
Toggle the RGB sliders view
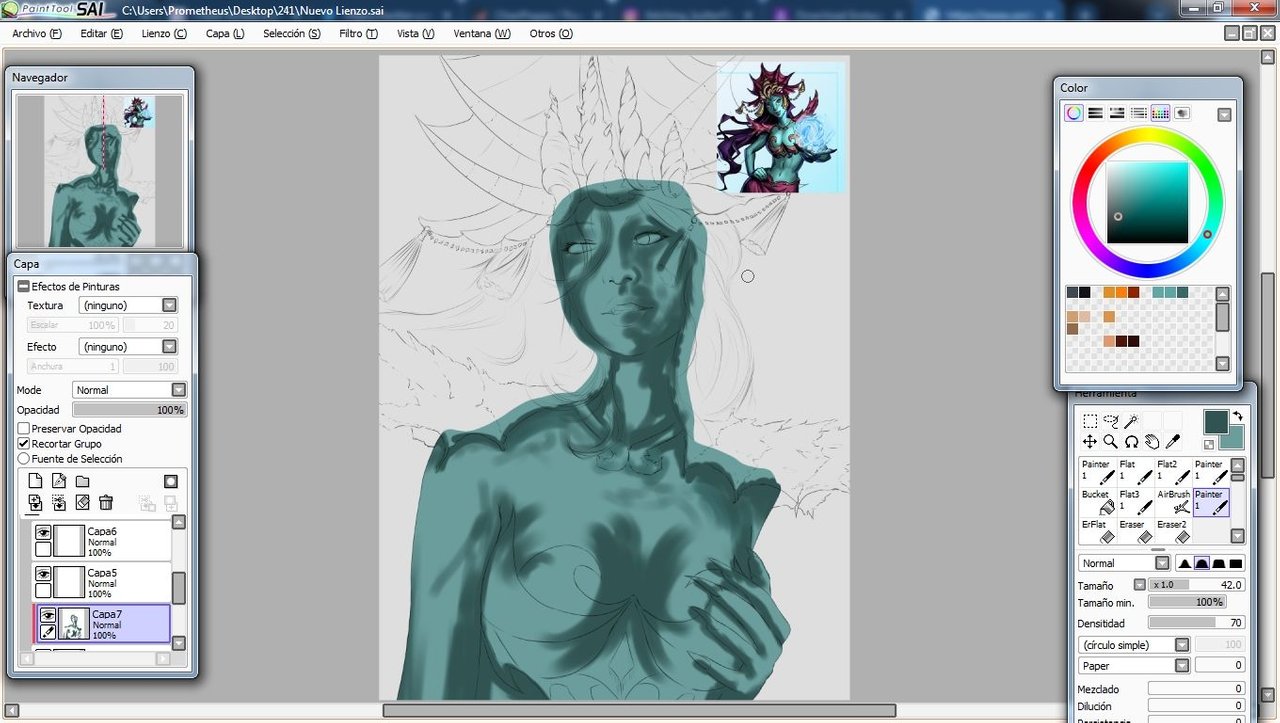1095,113
